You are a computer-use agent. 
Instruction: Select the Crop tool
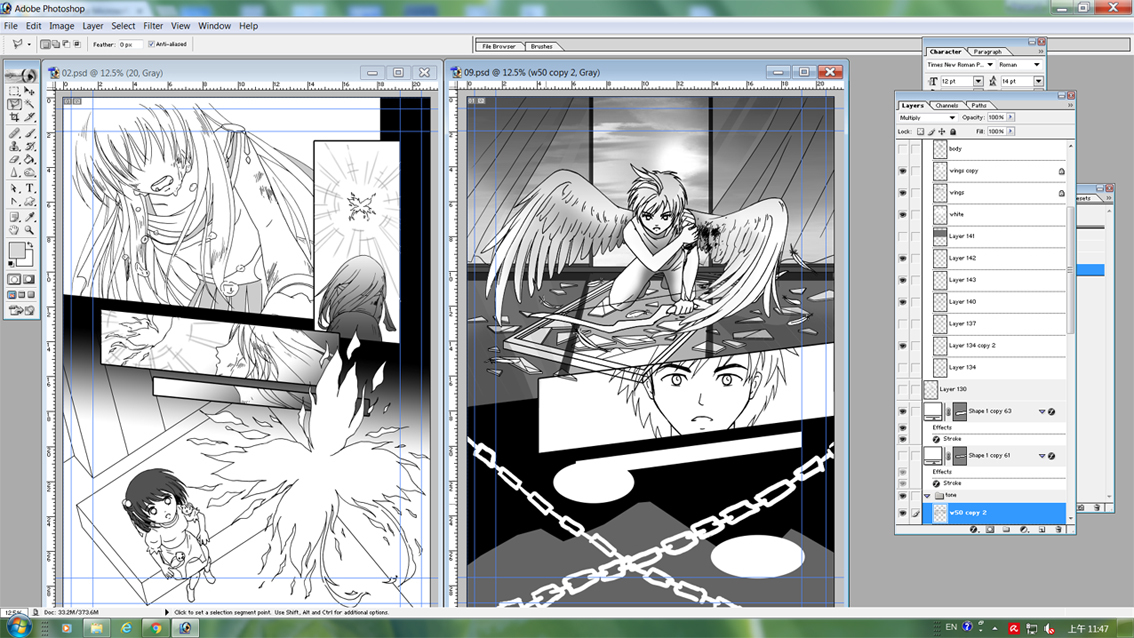[x=15, y=118]
